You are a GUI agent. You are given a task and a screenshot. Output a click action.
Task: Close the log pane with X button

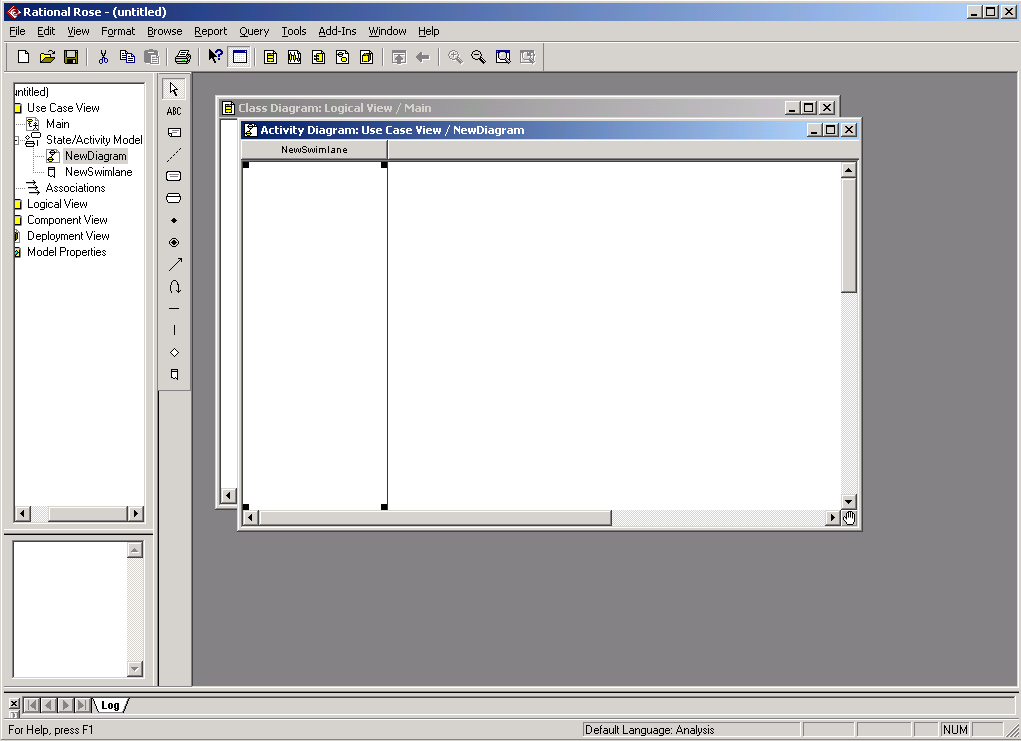(14, 703)
